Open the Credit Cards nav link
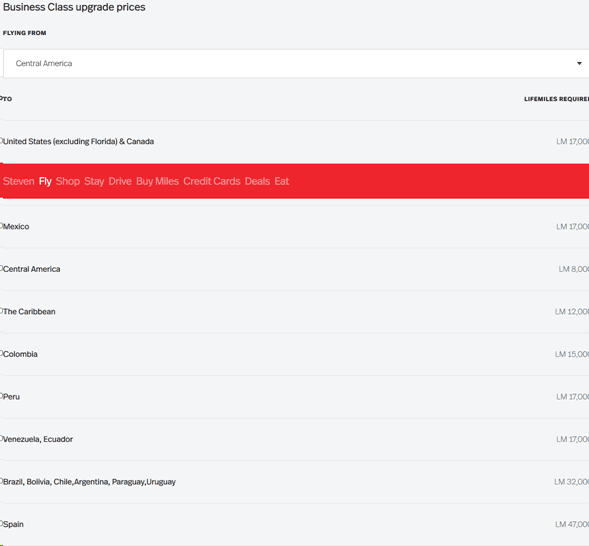This screenshot has width=589, height=546. 212,181
